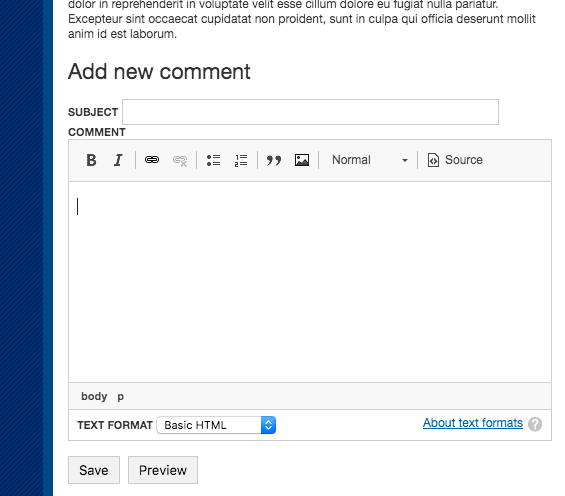
Task: Click the Normal dropdown arrow
Action: coord(405,160)
